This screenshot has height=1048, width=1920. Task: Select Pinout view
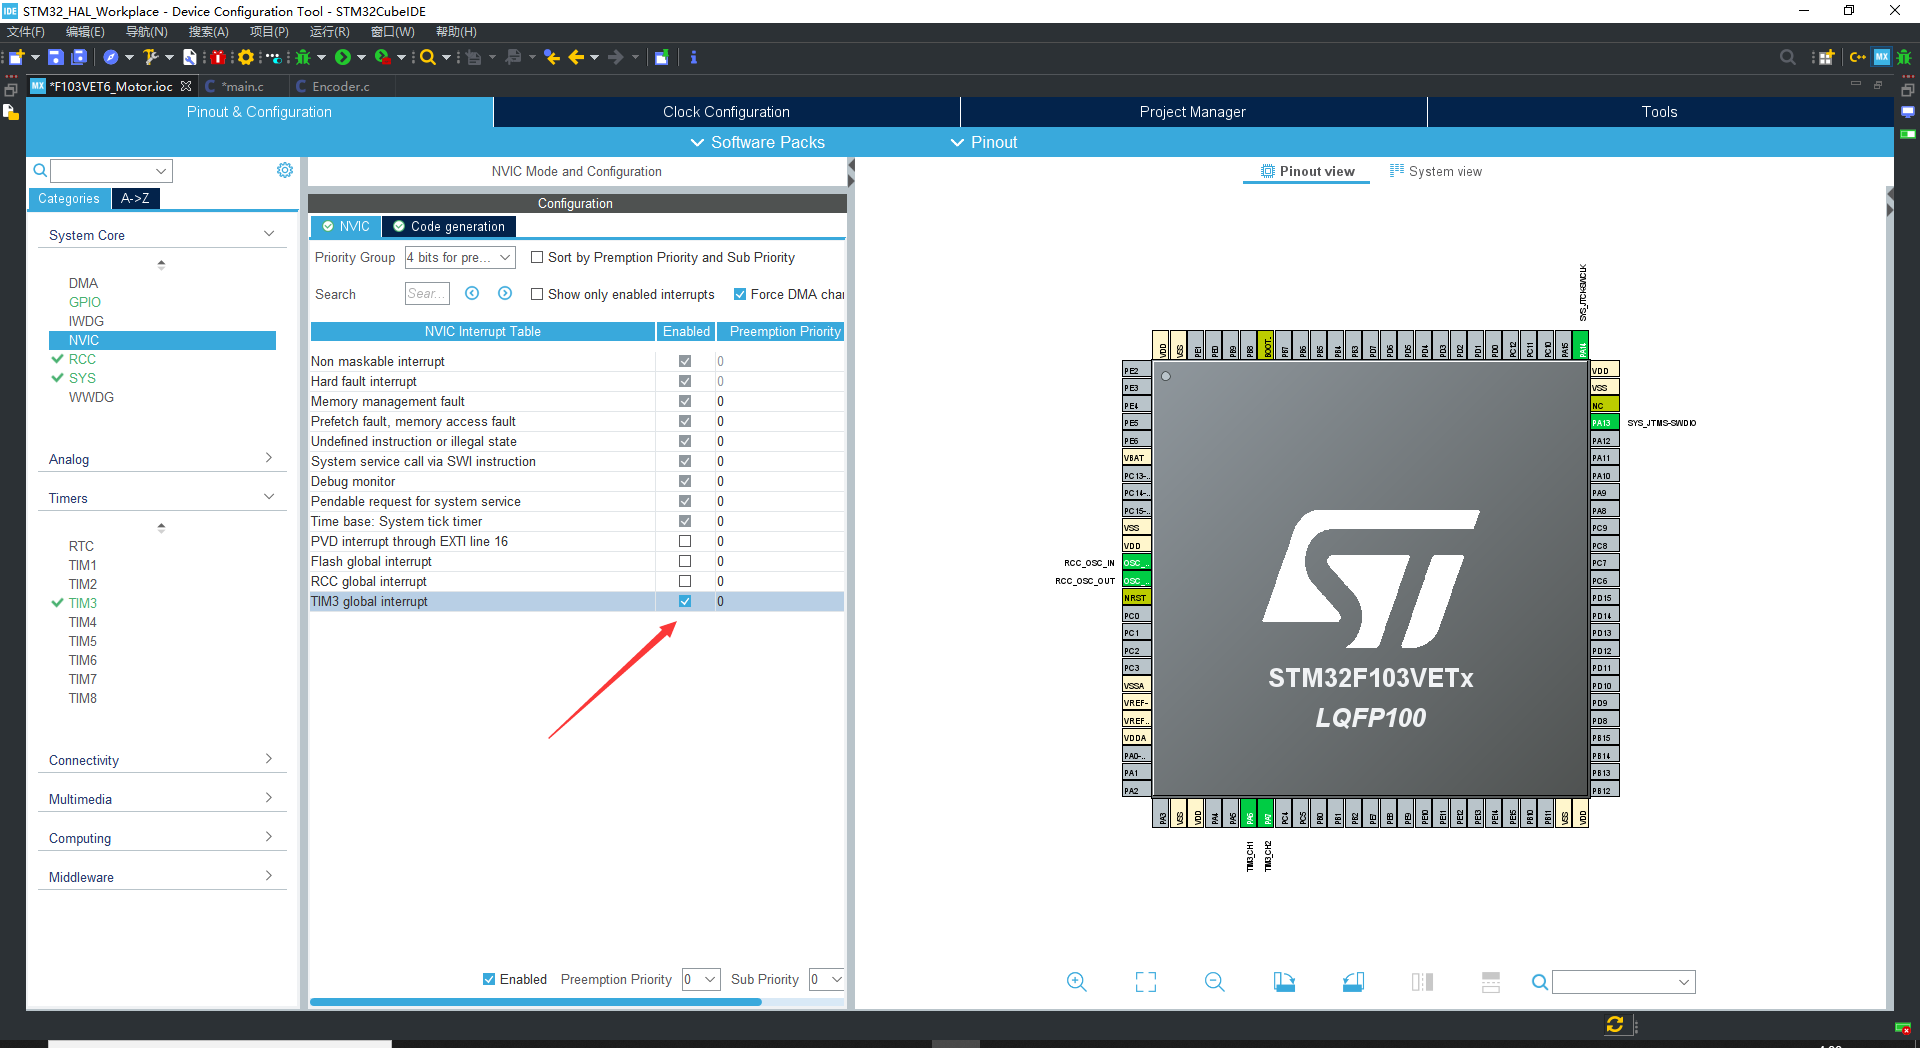(1307, 171)
